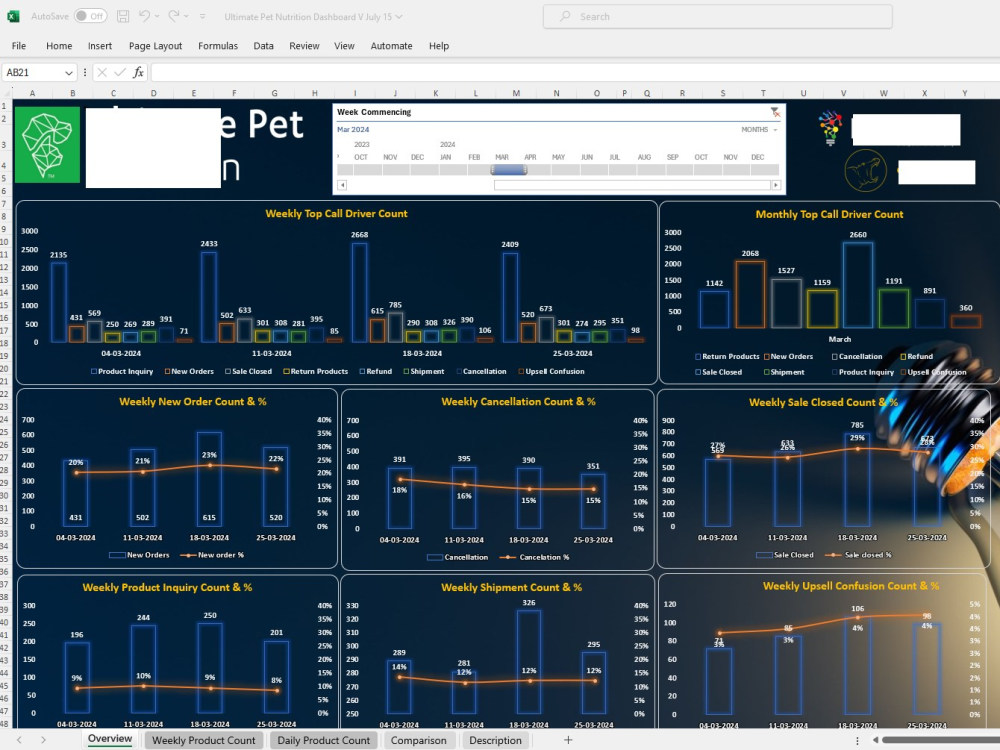Open the Description sheet tab
The image size is (1000, 750).
[x=496, y=740]
